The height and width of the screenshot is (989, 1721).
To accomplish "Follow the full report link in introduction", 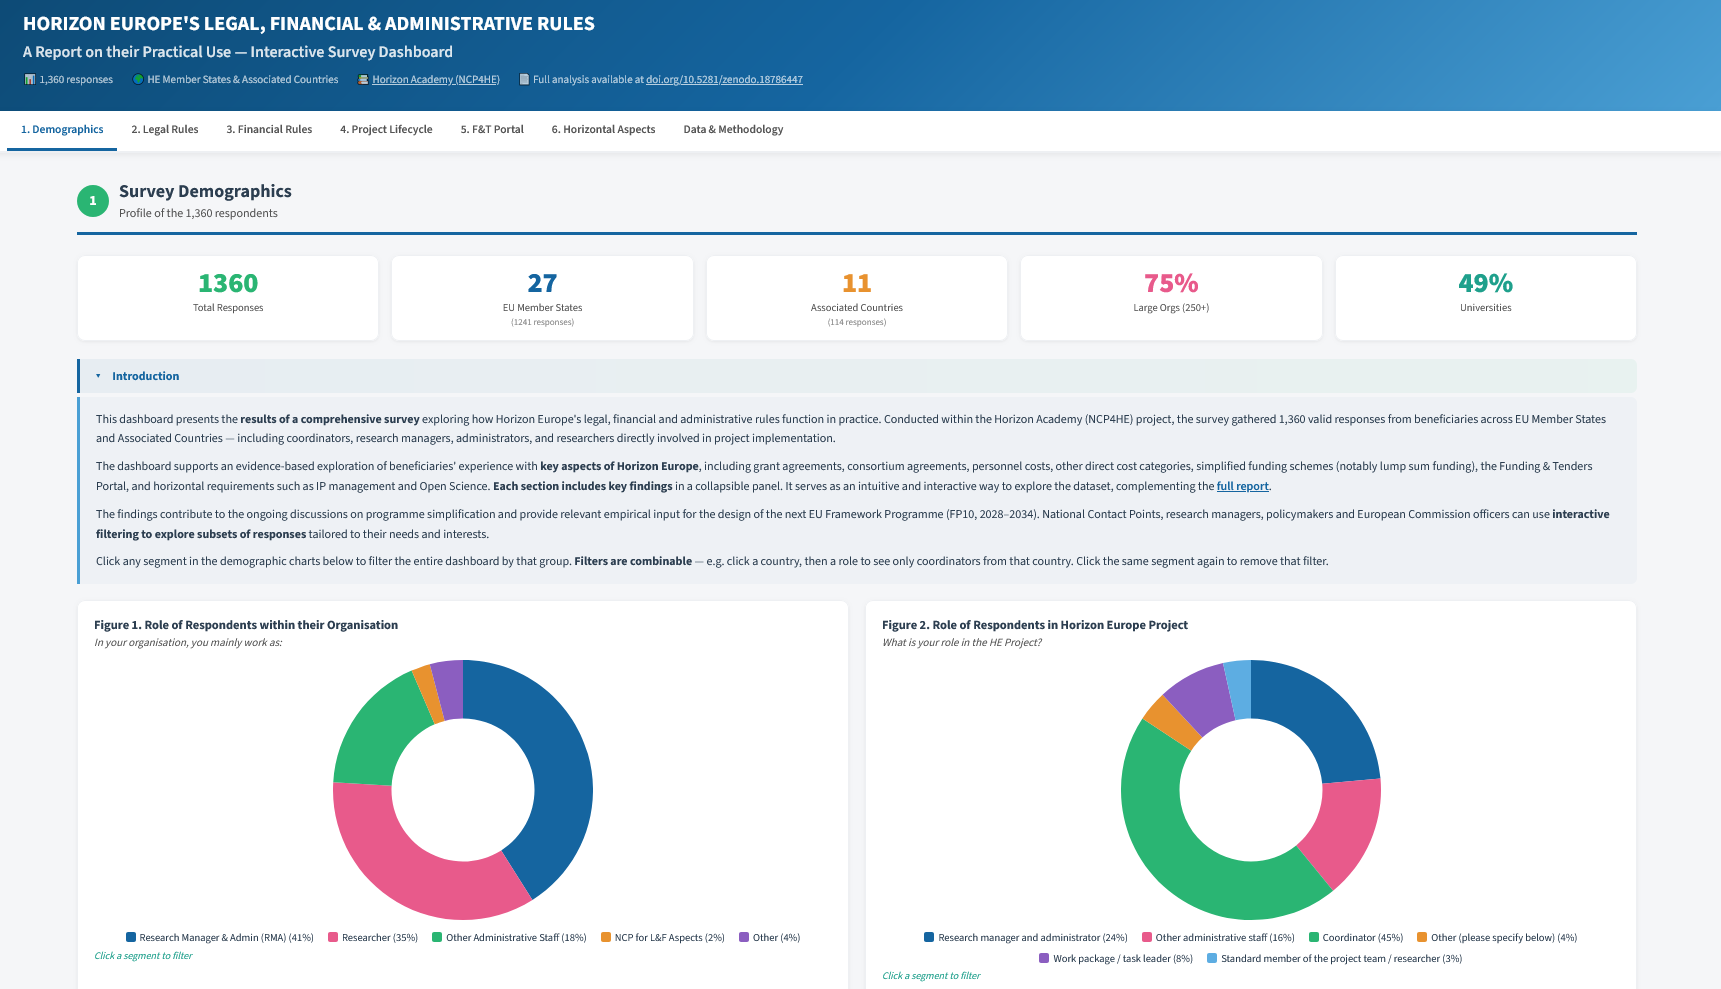I will [x=1242, y=486].
